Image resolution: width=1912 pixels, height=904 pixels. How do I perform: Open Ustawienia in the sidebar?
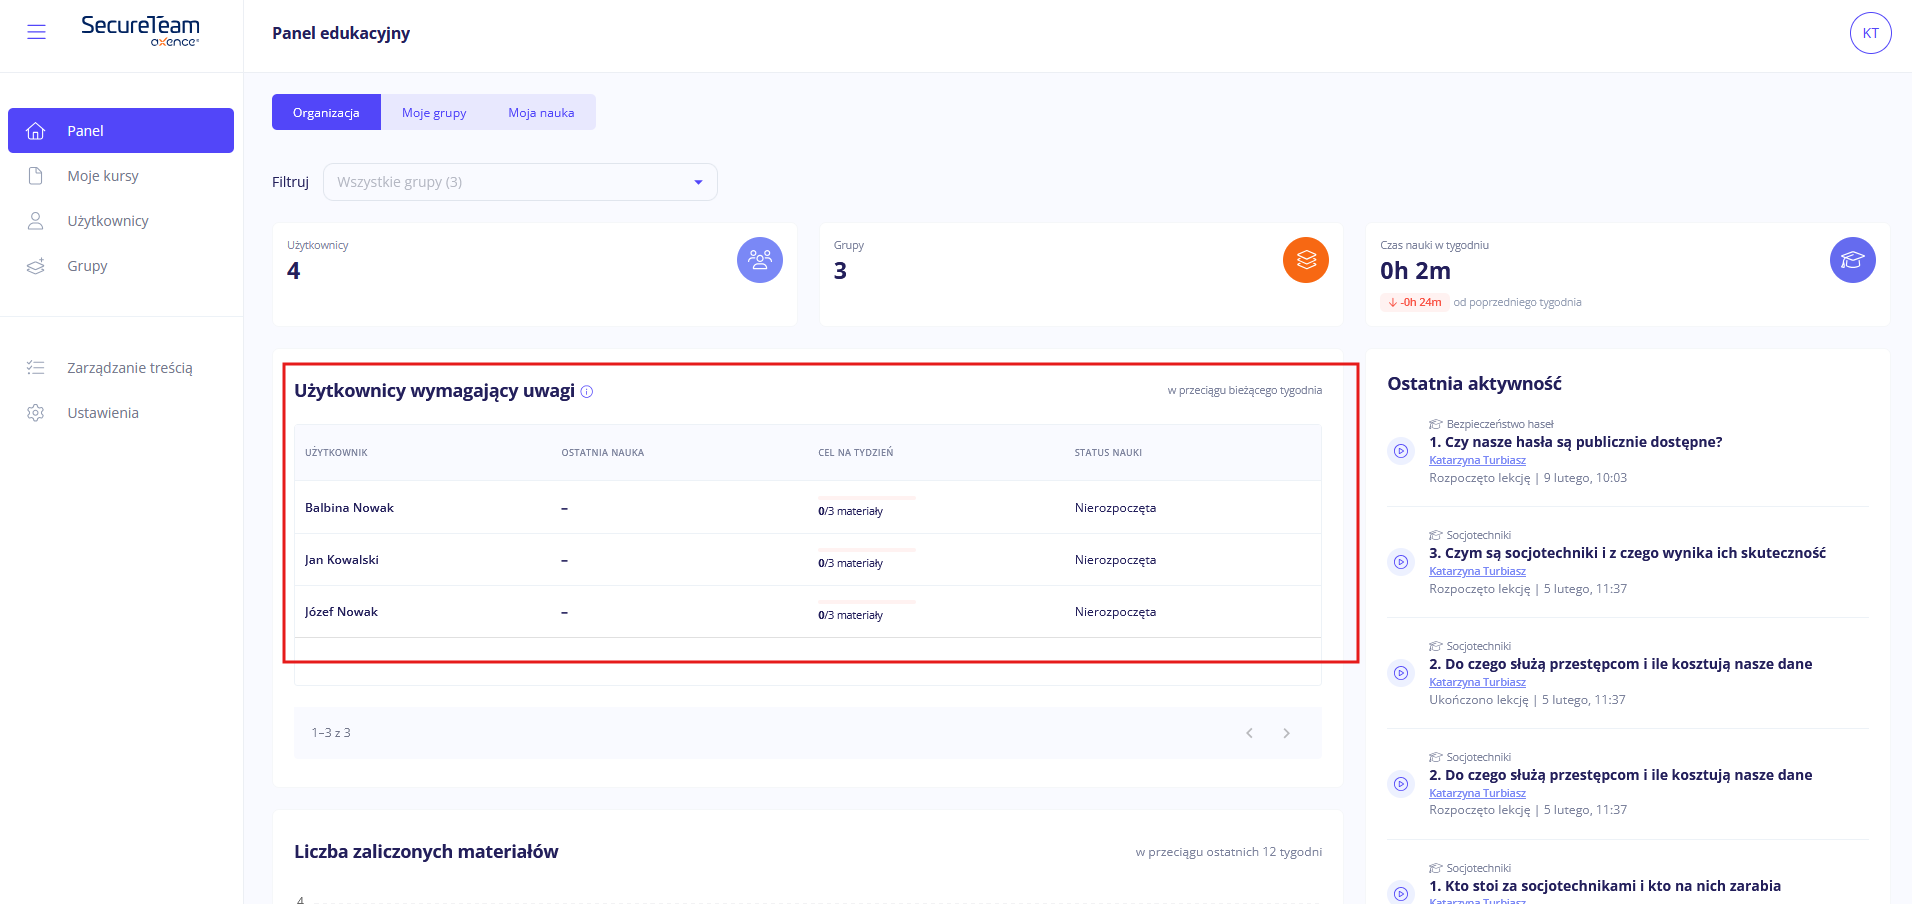(x=103, y=413)
